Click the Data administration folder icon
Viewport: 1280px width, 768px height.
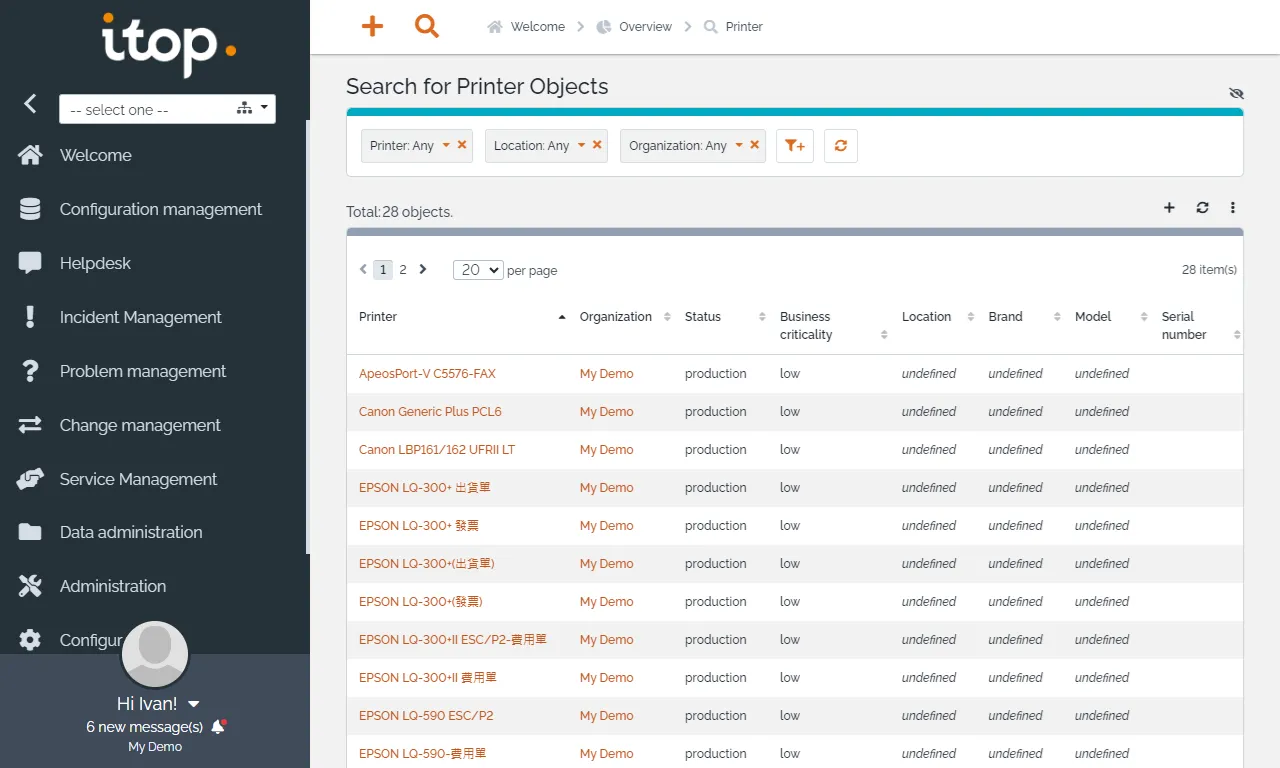coord(30,532)
